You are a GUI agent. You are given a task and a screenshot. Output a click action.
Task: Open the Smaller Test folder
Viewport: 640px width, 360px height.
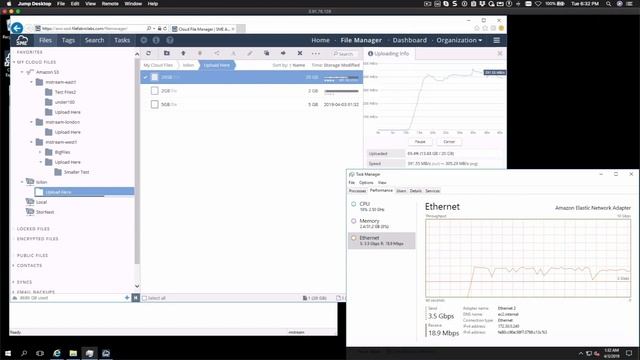click(76, 172)
